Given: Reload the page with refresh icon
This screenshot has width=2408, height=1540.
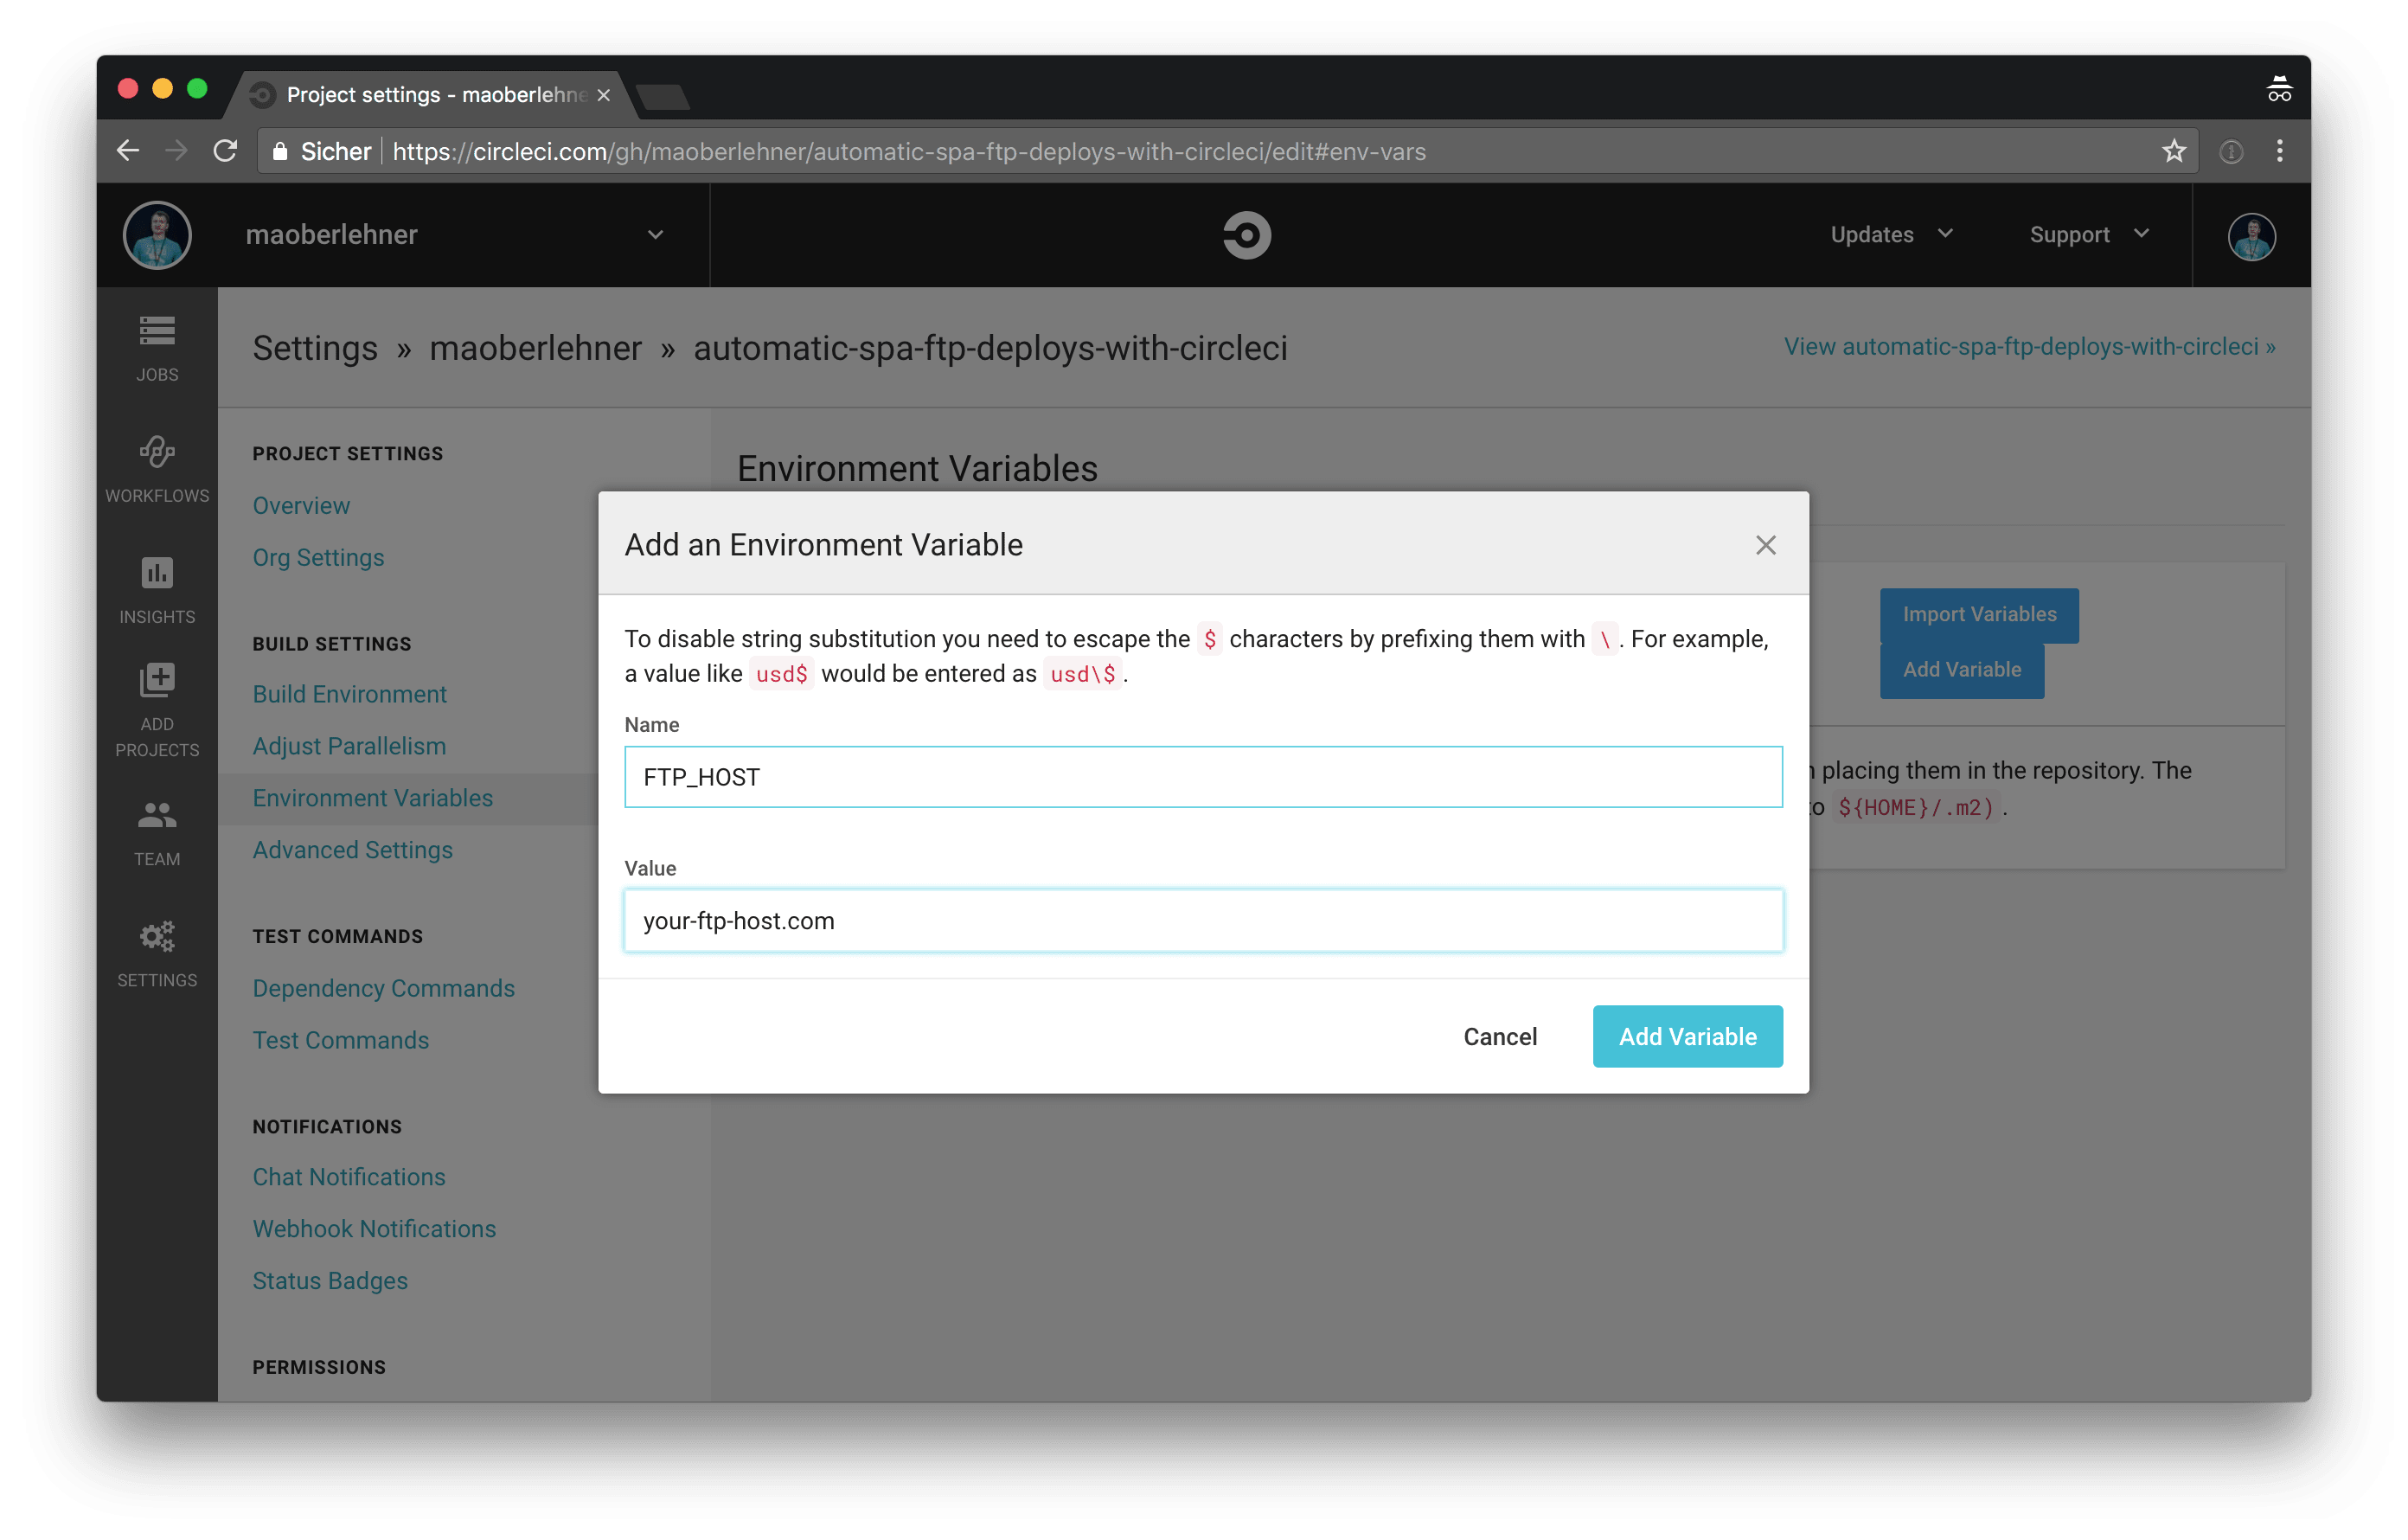Looking at the screenshot, I should 226,151.
